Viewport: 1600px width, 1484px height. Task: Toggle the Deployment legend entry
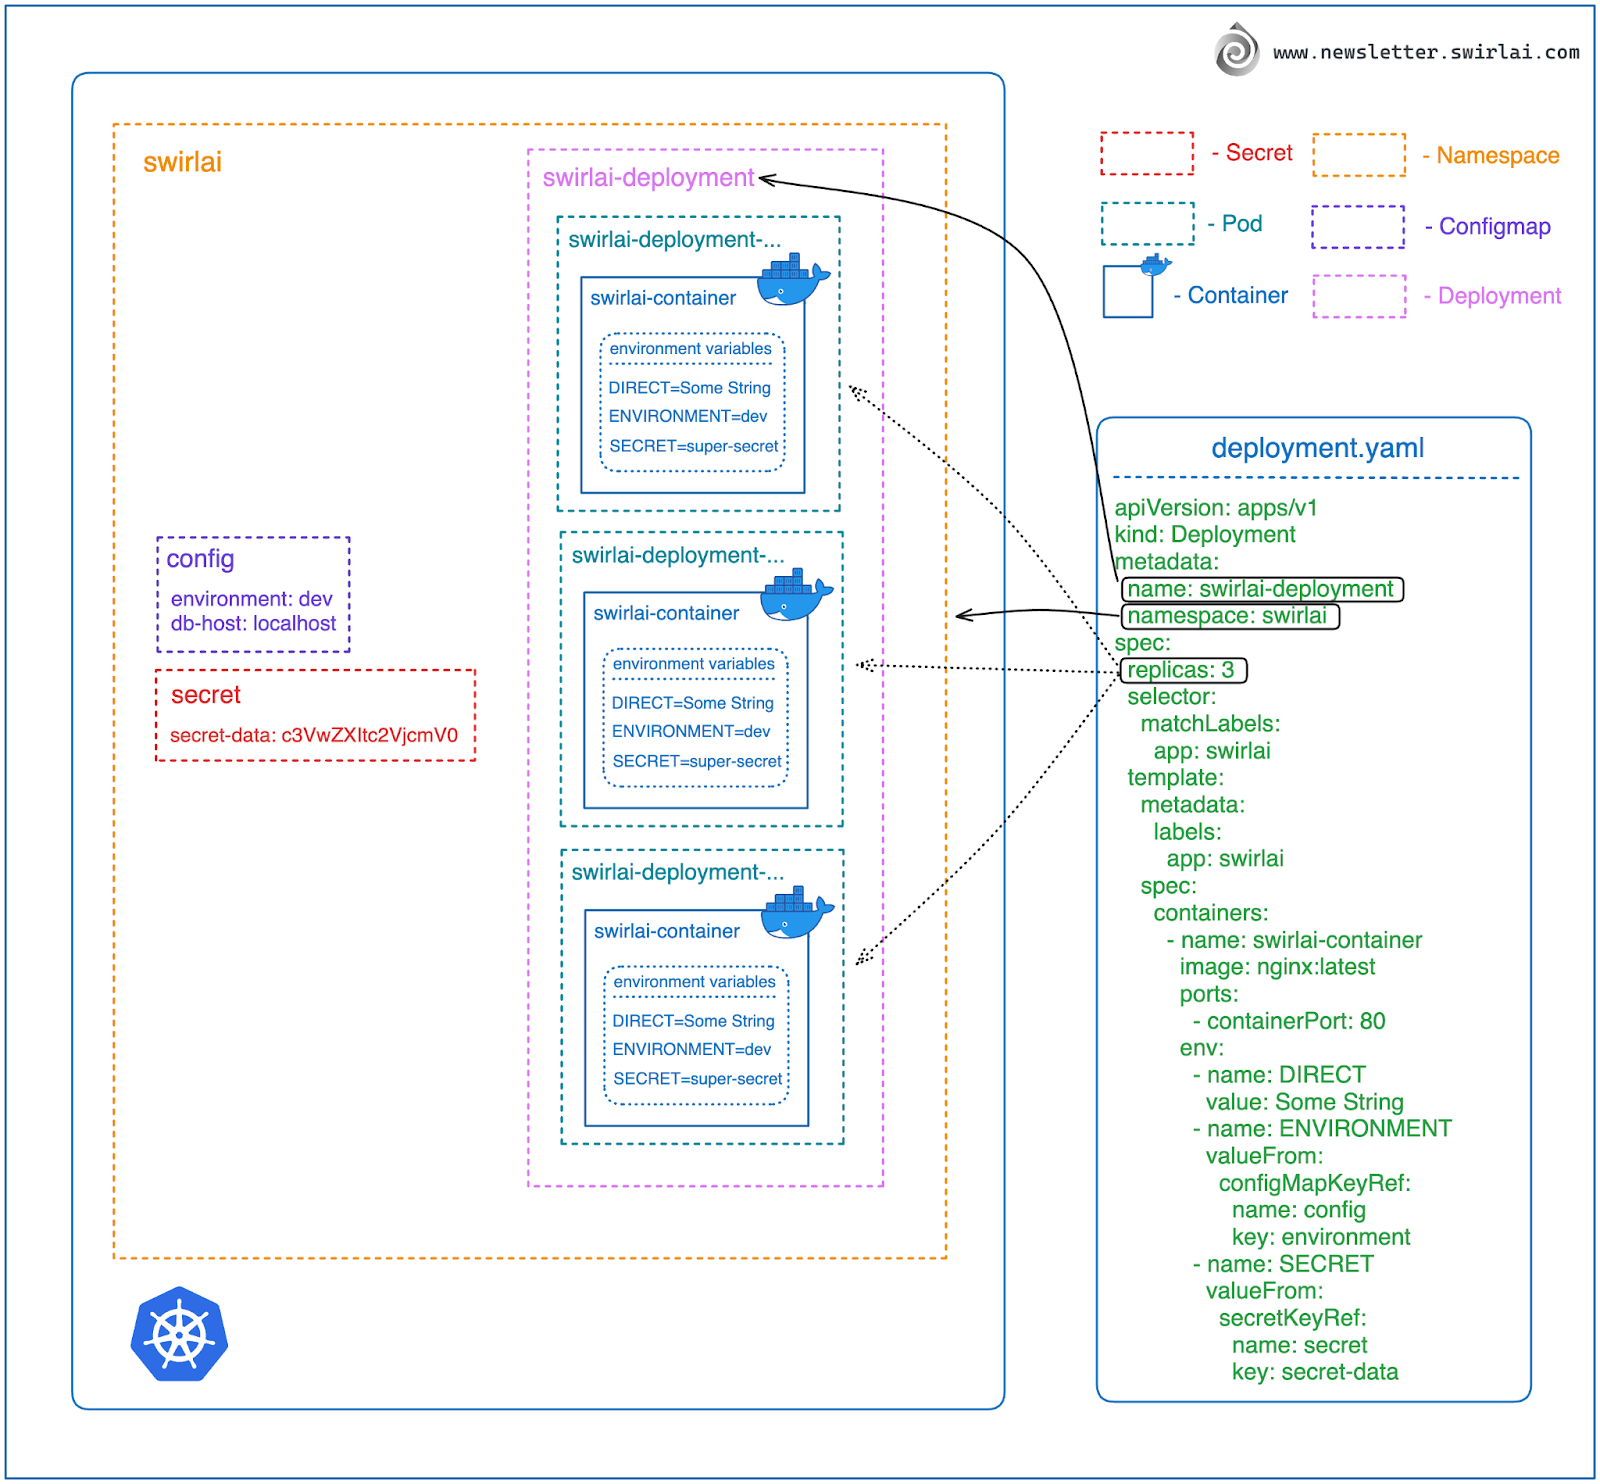[x=1358, y=296]
